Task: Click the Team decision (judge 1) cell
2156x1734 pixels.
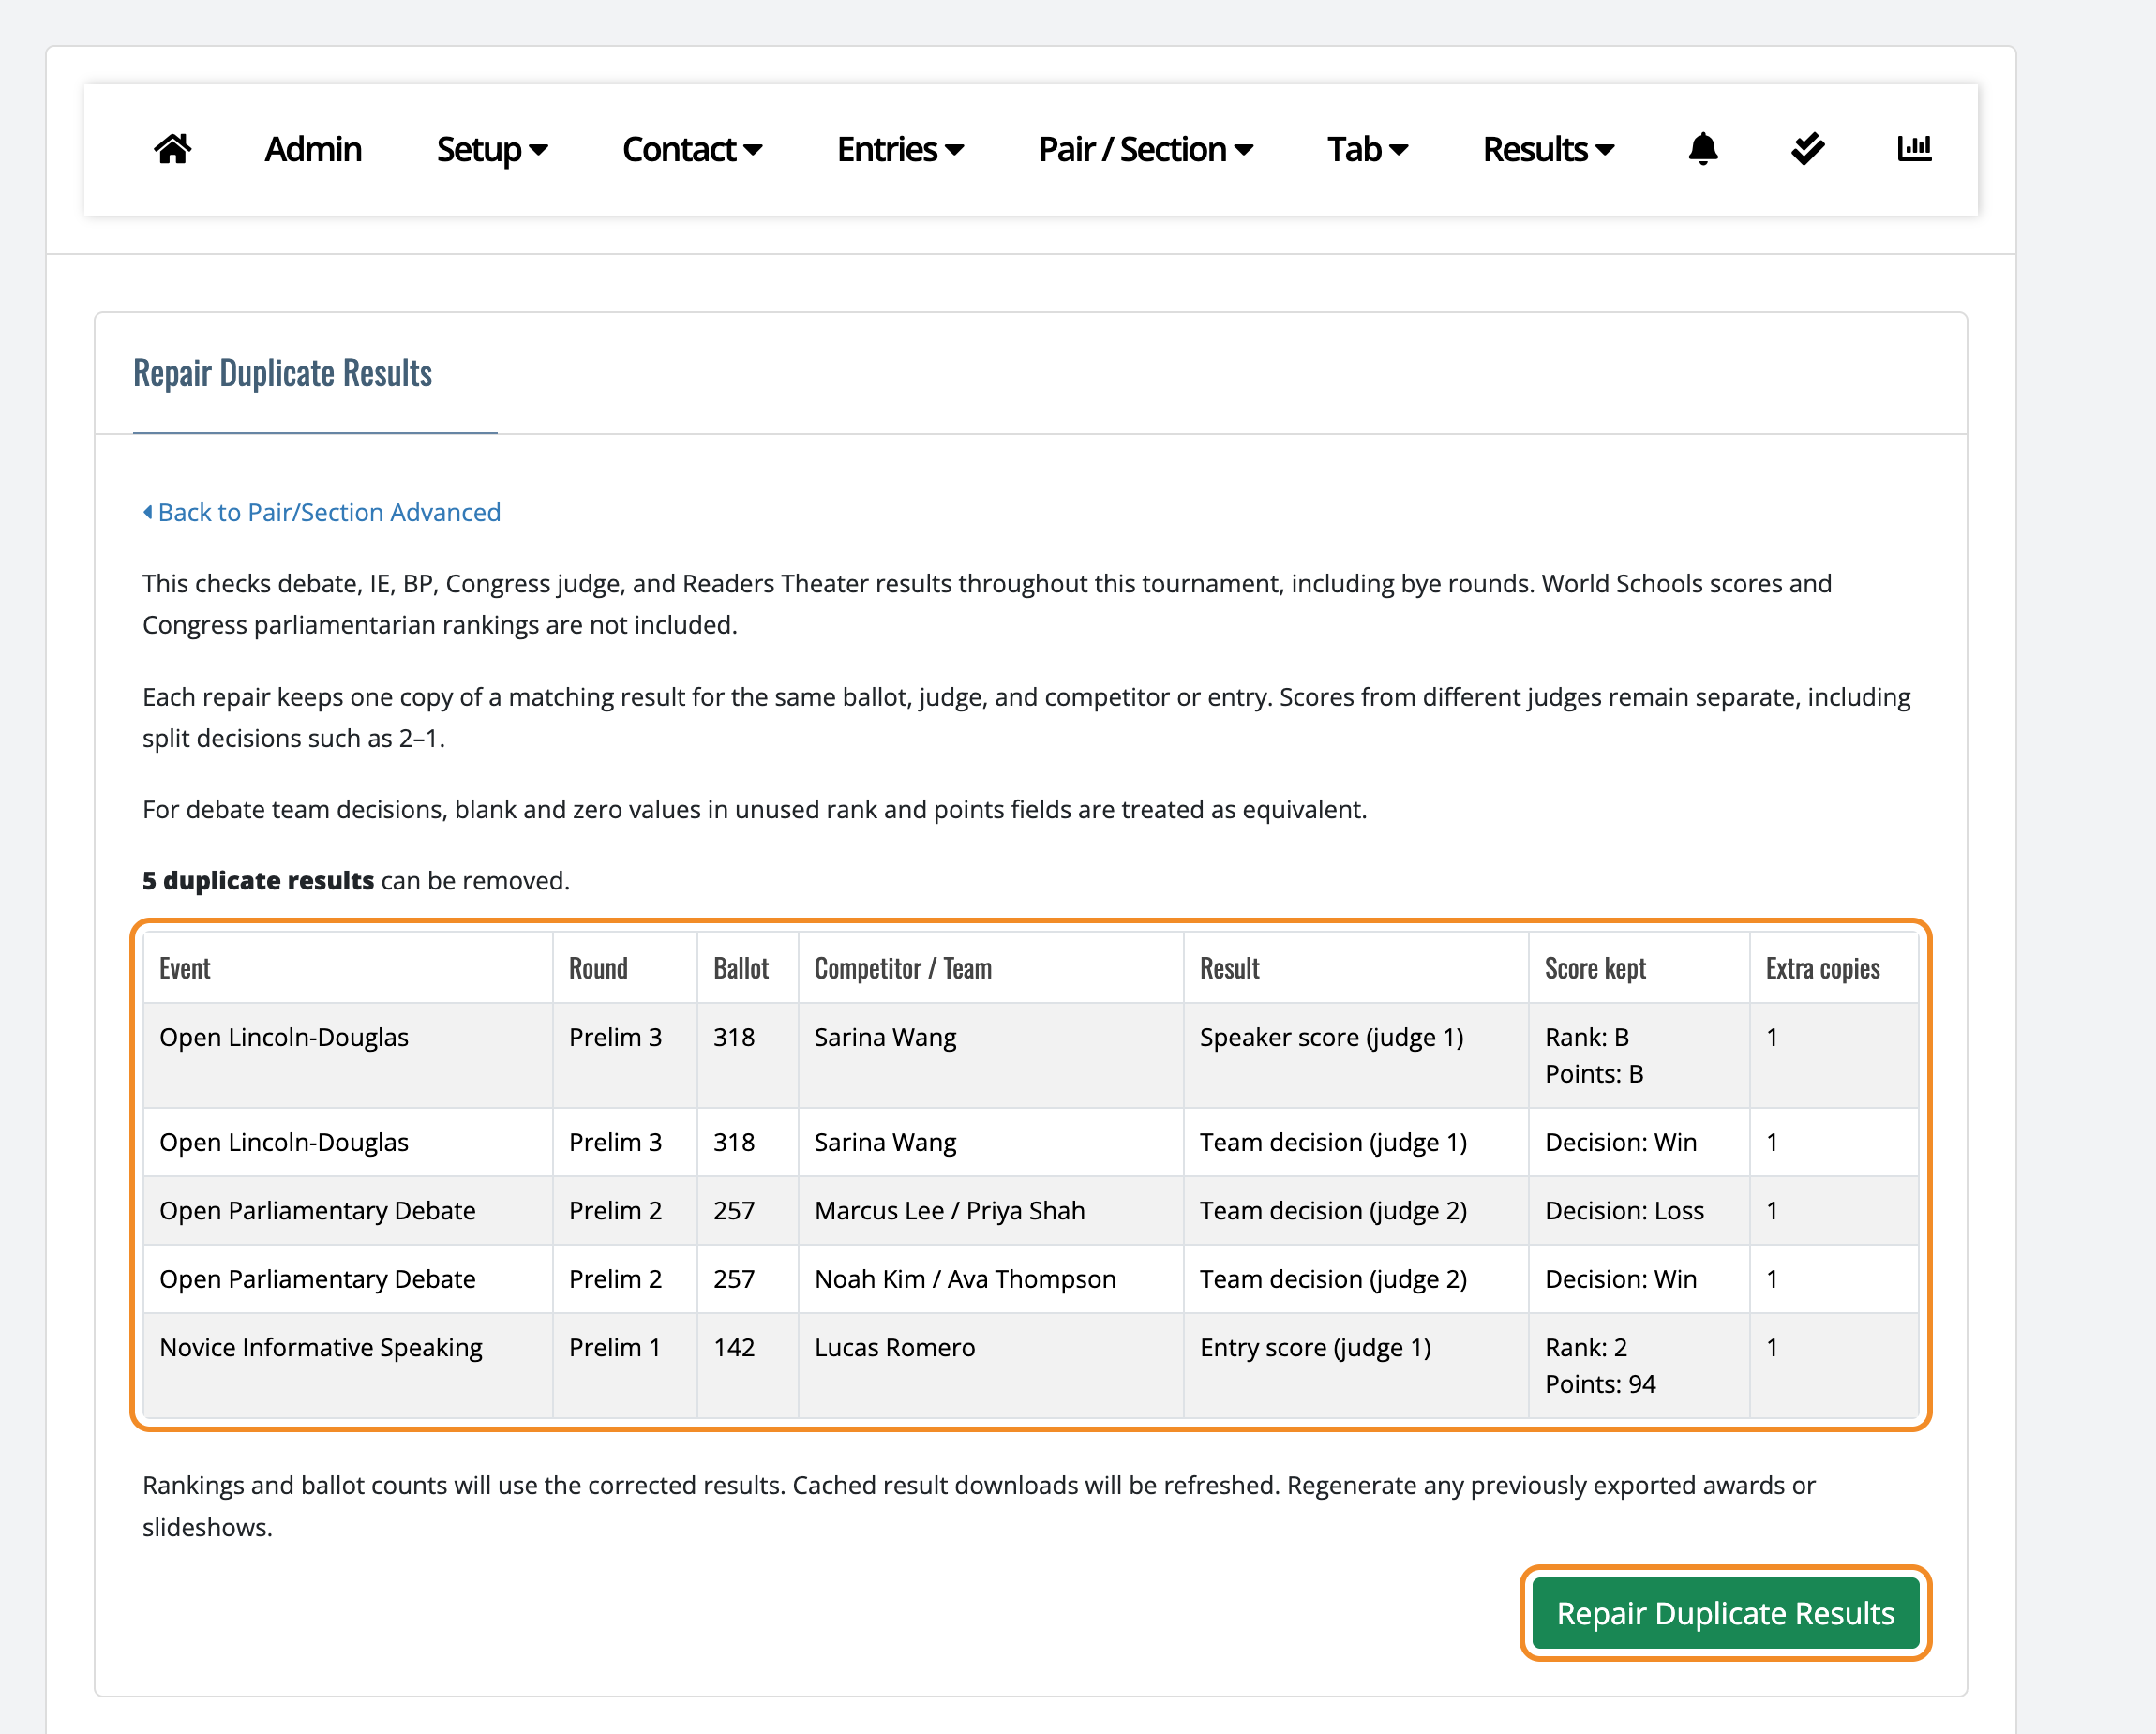Action: click(x=1356, y=1142)
